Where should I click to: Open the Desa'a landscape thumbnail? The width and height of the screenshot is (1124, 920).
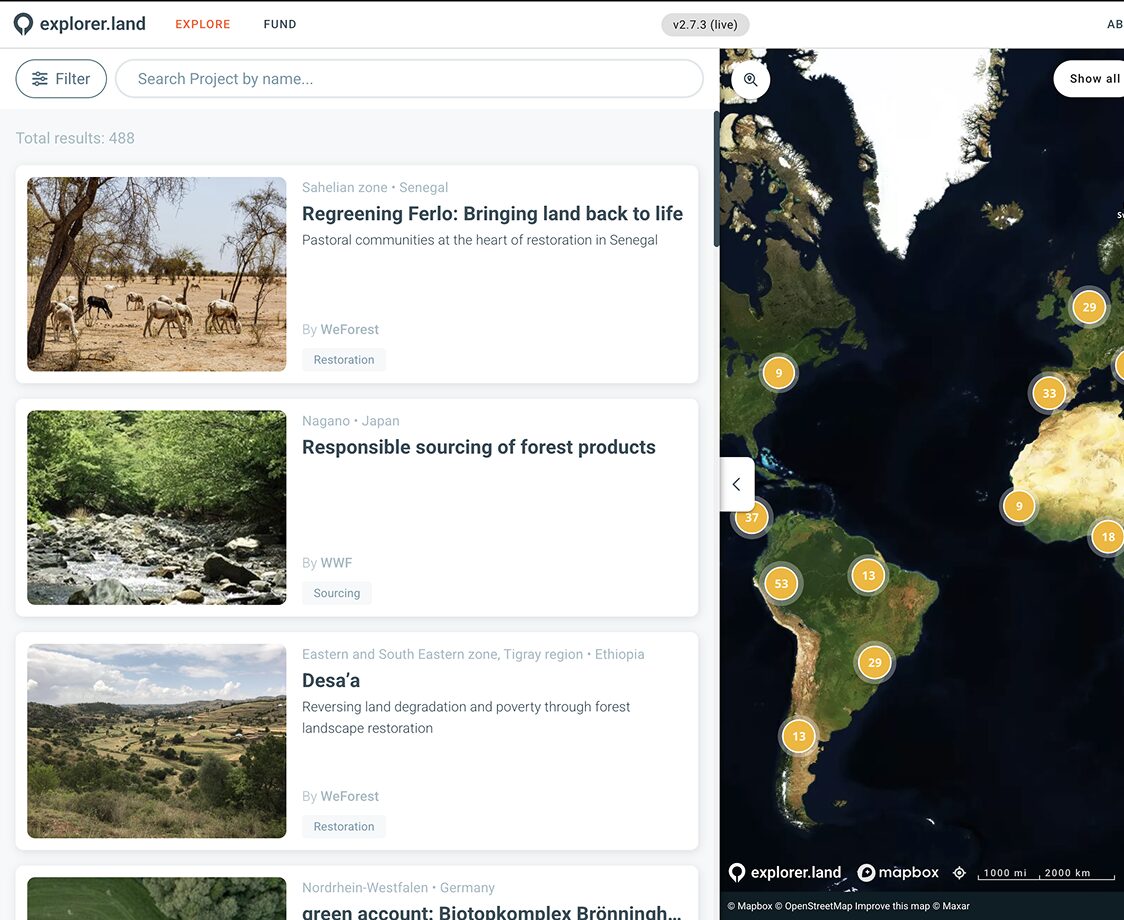(157, 741)
